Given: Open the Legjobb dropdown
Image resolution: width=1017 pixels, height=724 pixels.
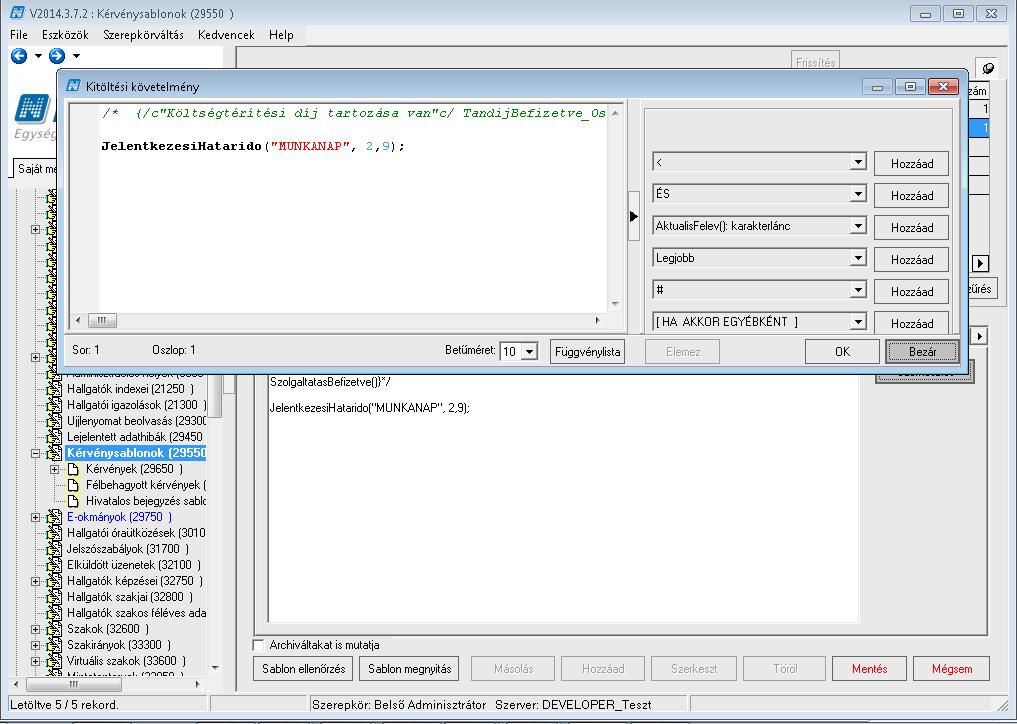Looking at the screenshot, I should [x=858, y=258].
